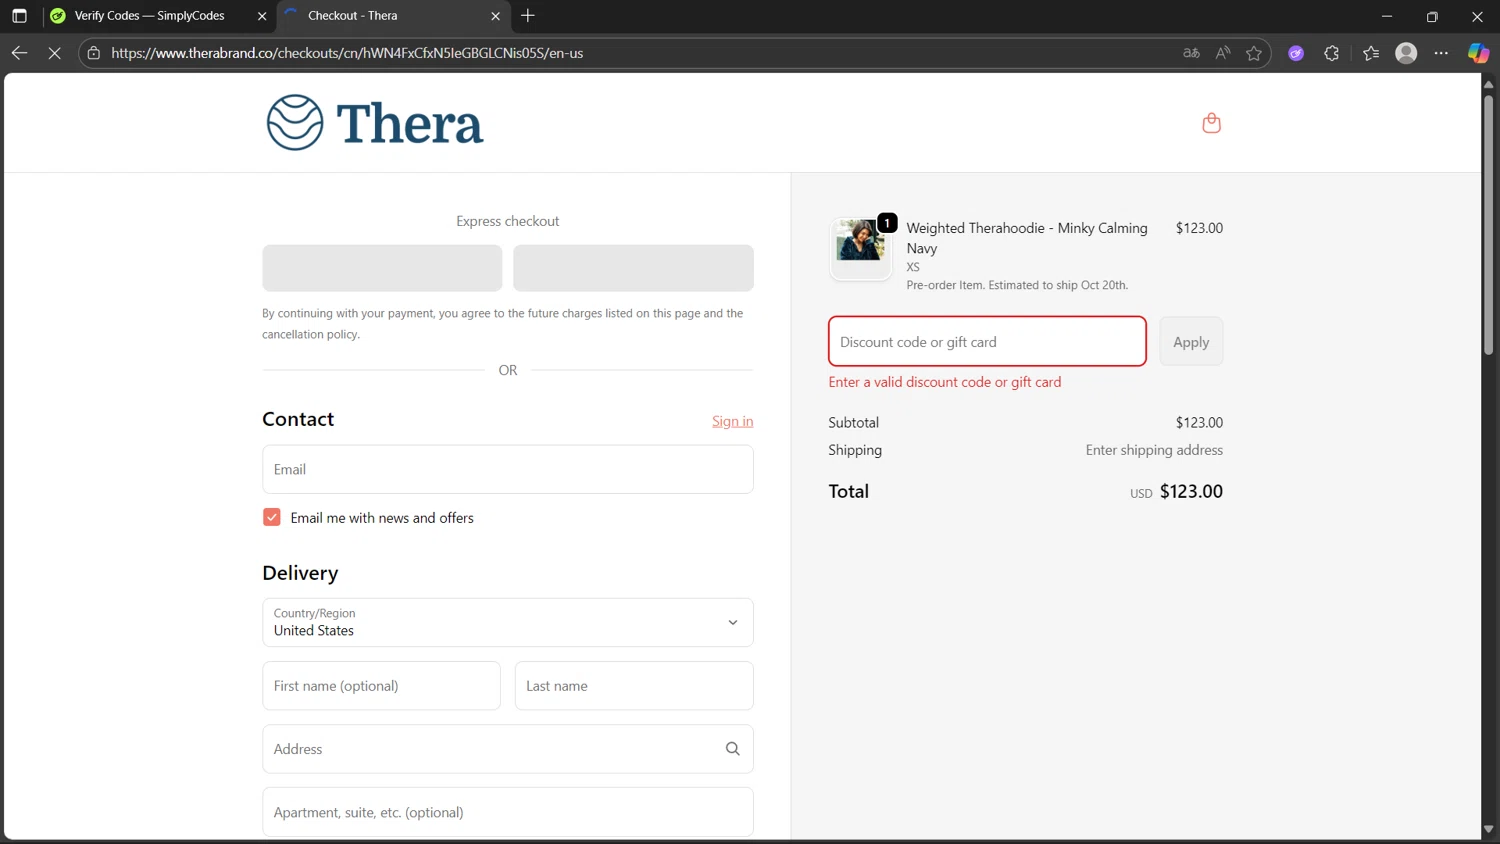The height and width of the screenshot is (844, 1500).
Task: Choose the second express checkout button
Action: tap(633, 268)
